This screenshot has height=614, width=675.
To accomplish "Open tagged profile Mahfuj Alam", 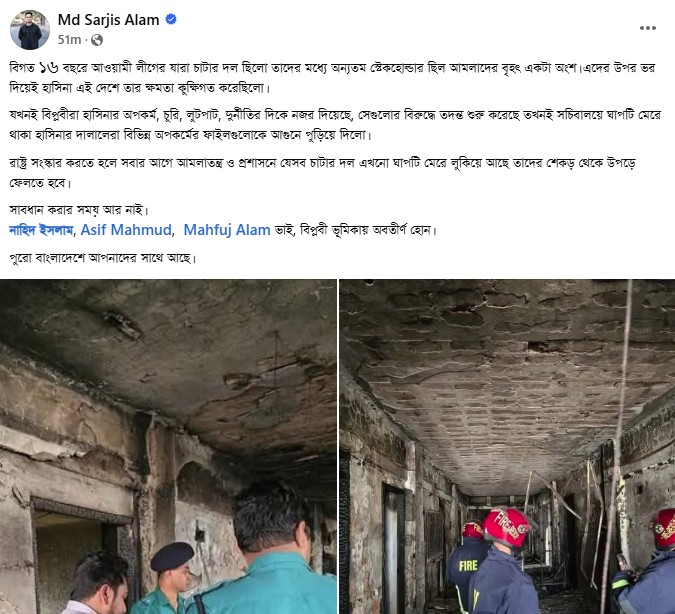I will [227, 230].
